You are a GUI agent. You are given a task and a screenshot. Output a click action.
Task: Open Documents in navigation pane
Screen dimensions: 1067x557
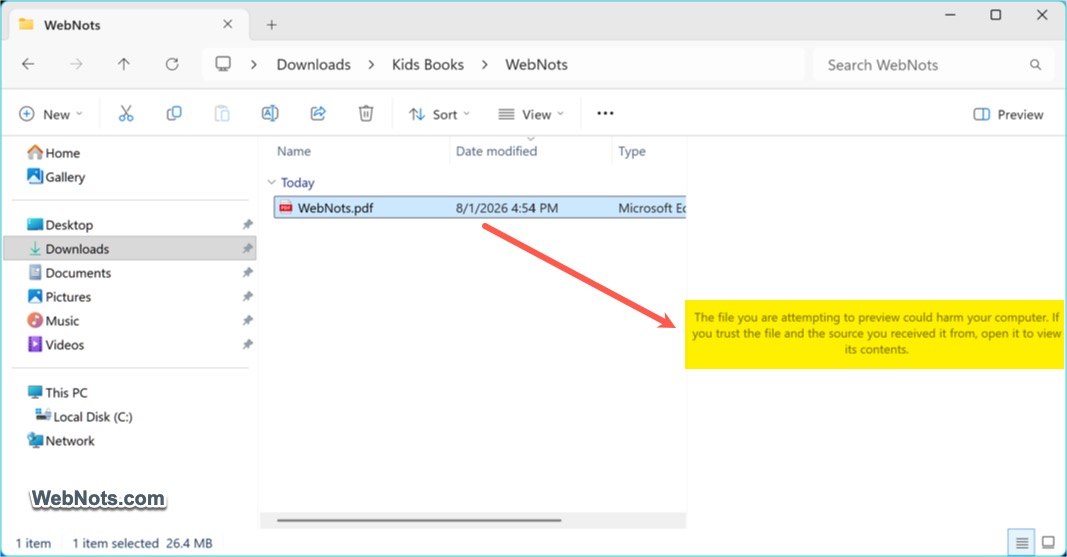point(78,273)
